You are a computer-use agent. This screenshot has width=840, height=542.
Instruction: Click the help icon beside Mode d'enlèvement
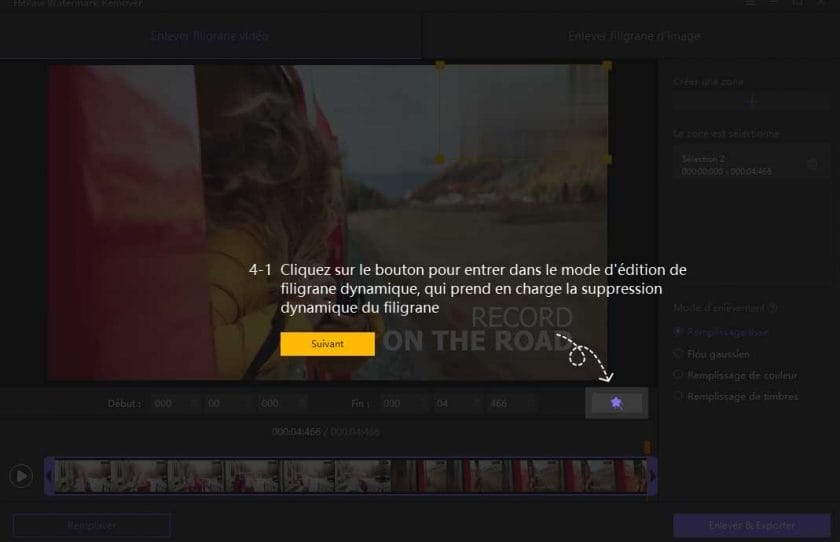(773, 309)
